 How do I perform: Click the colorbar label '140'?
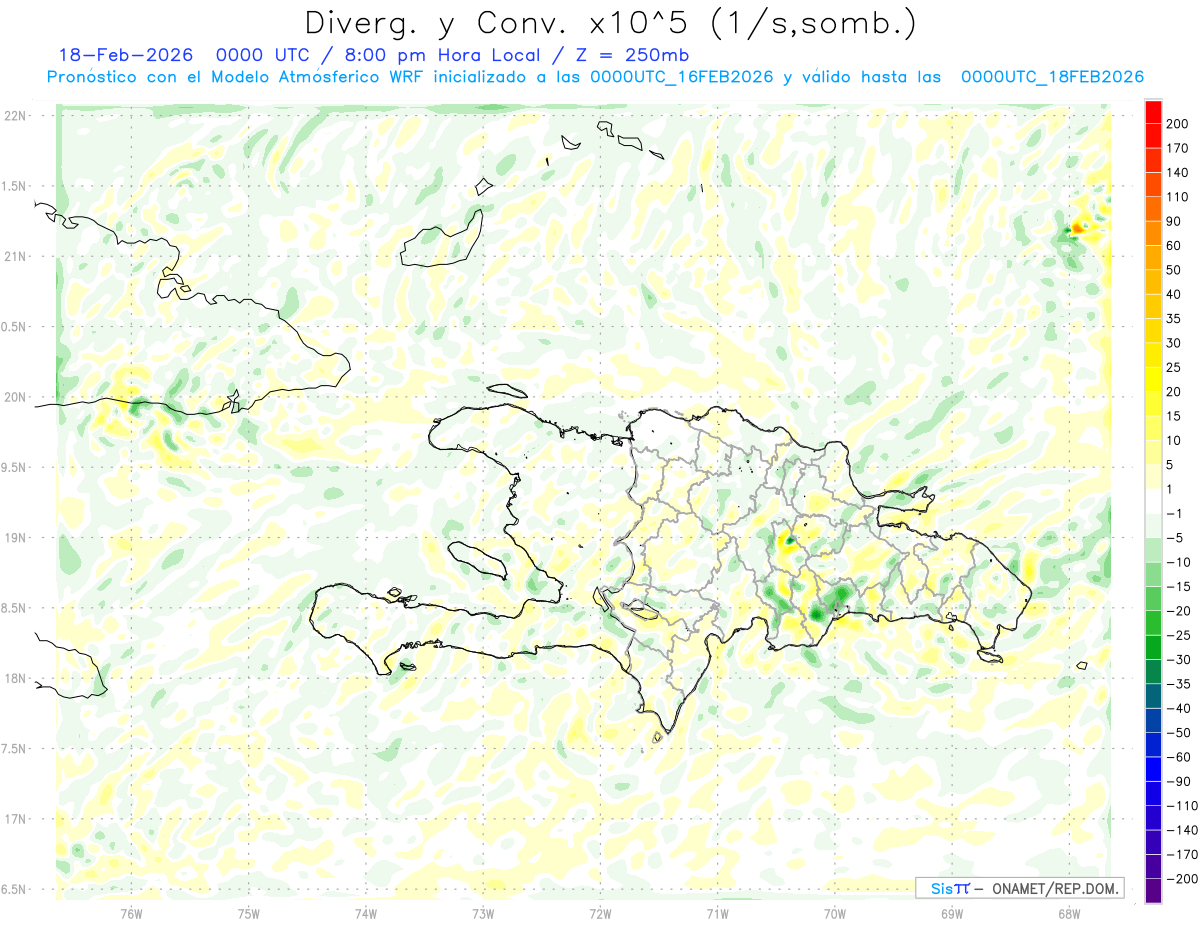(x=1177, y=172)
